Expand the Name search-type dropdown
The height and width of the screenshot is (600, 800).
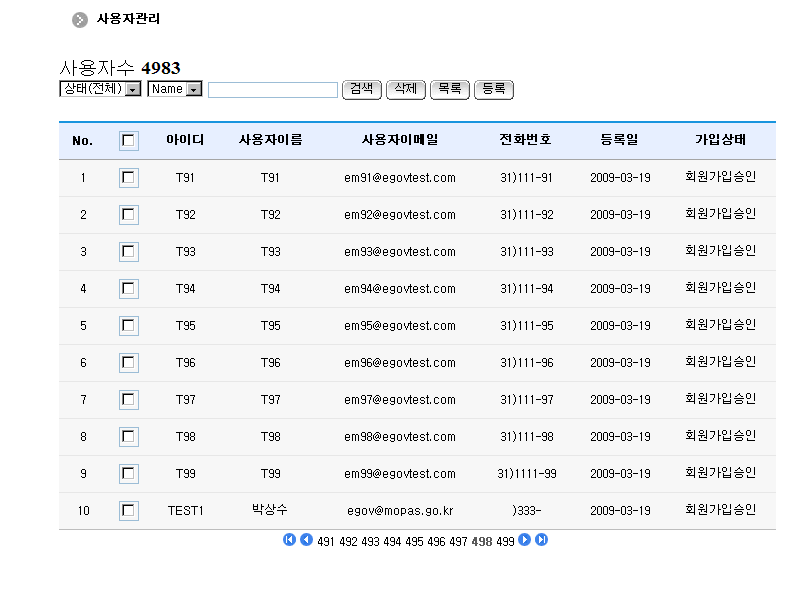tap(175, 90)
